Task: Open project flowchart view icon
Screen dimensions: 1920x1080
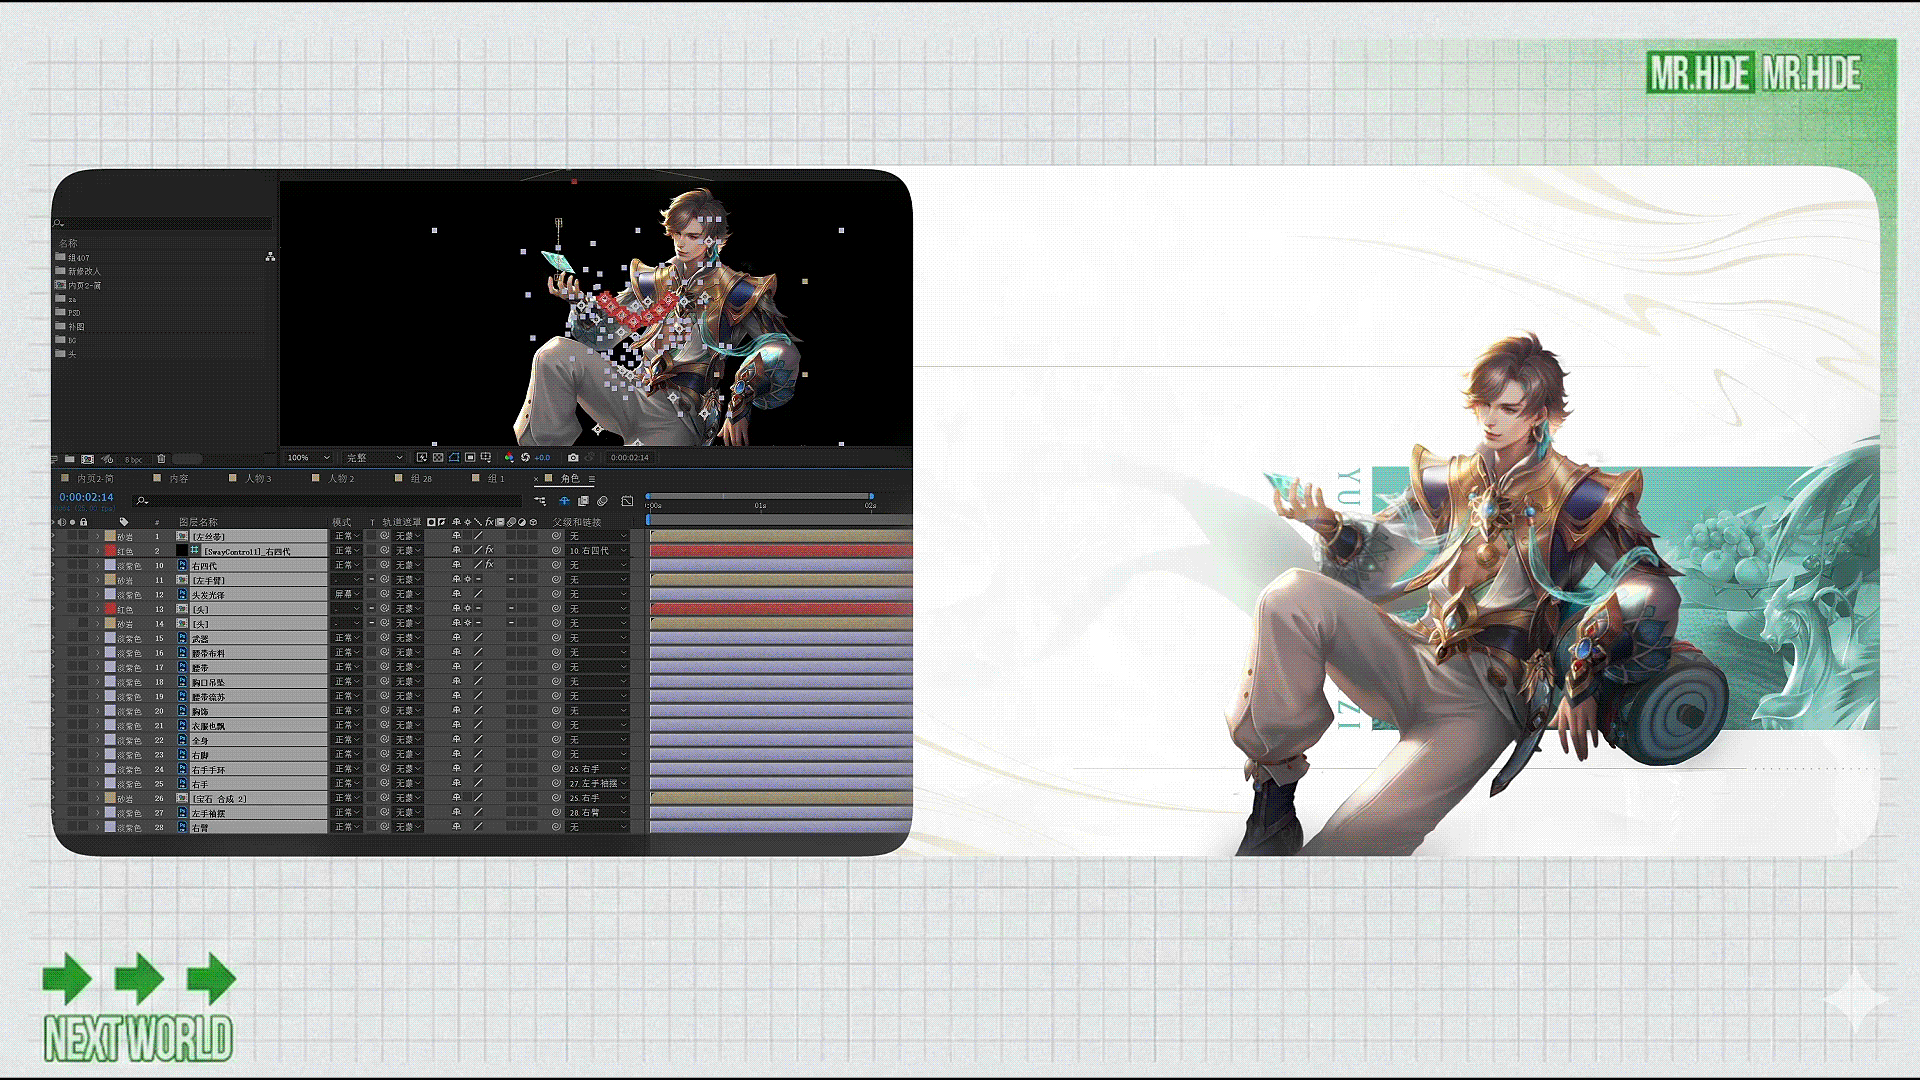Action: (270, 257)
